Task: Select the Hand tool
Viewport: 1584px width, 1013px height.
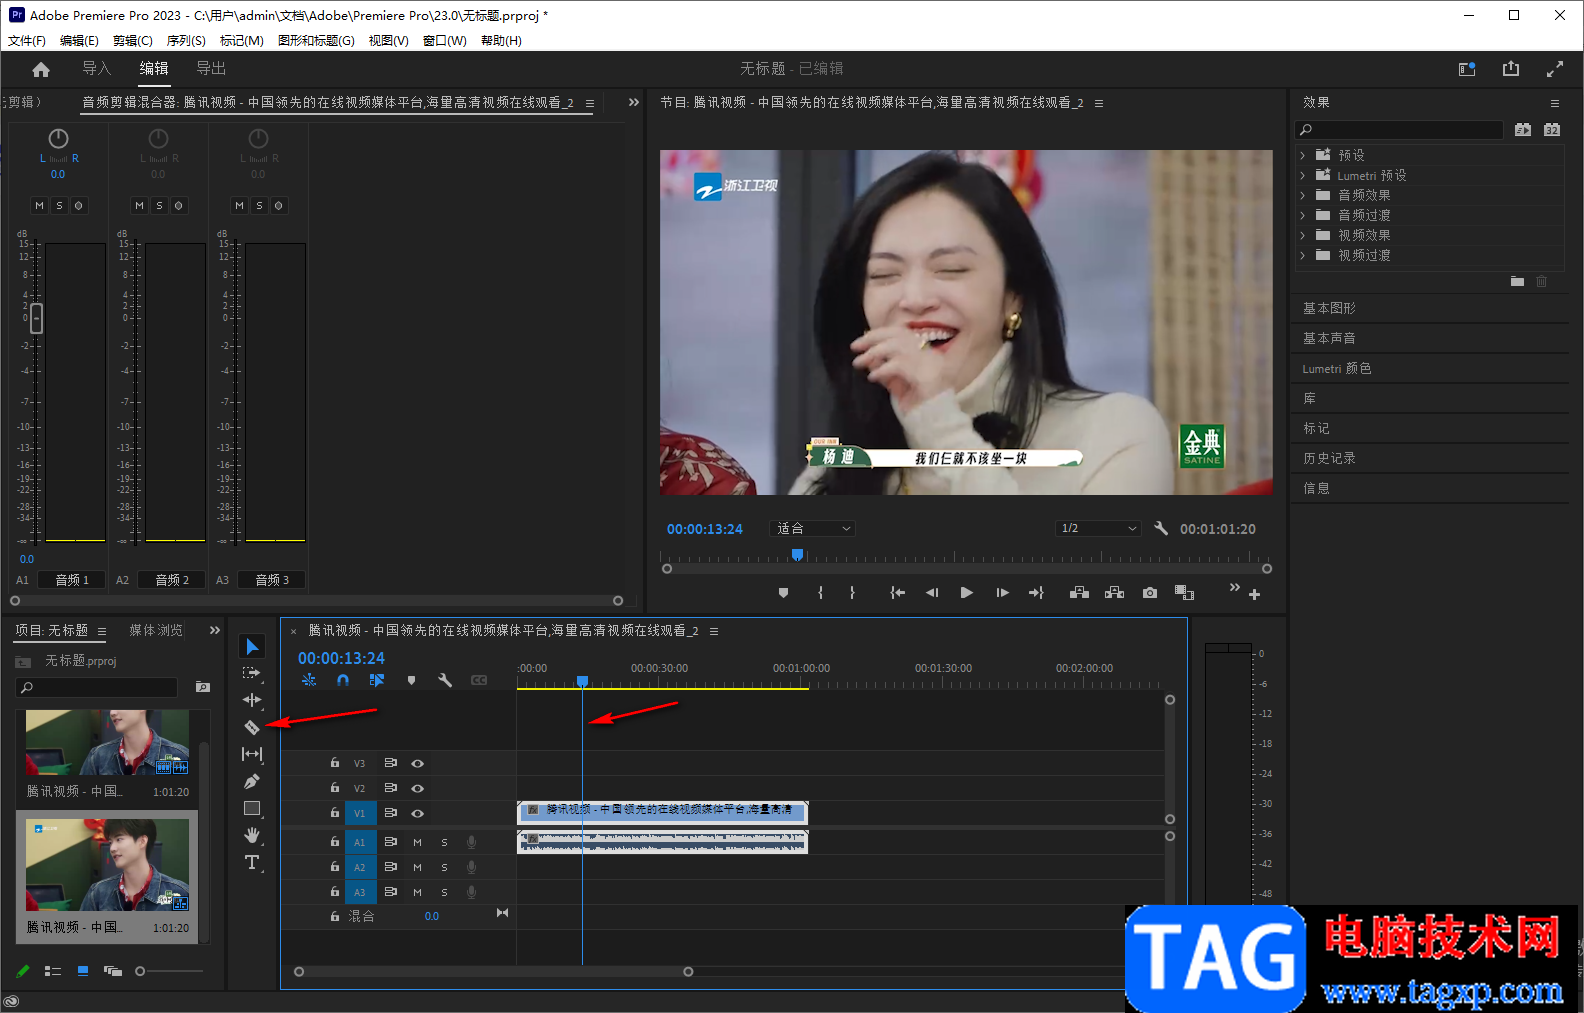Action: pyautogui.click(x=252, y=835)
